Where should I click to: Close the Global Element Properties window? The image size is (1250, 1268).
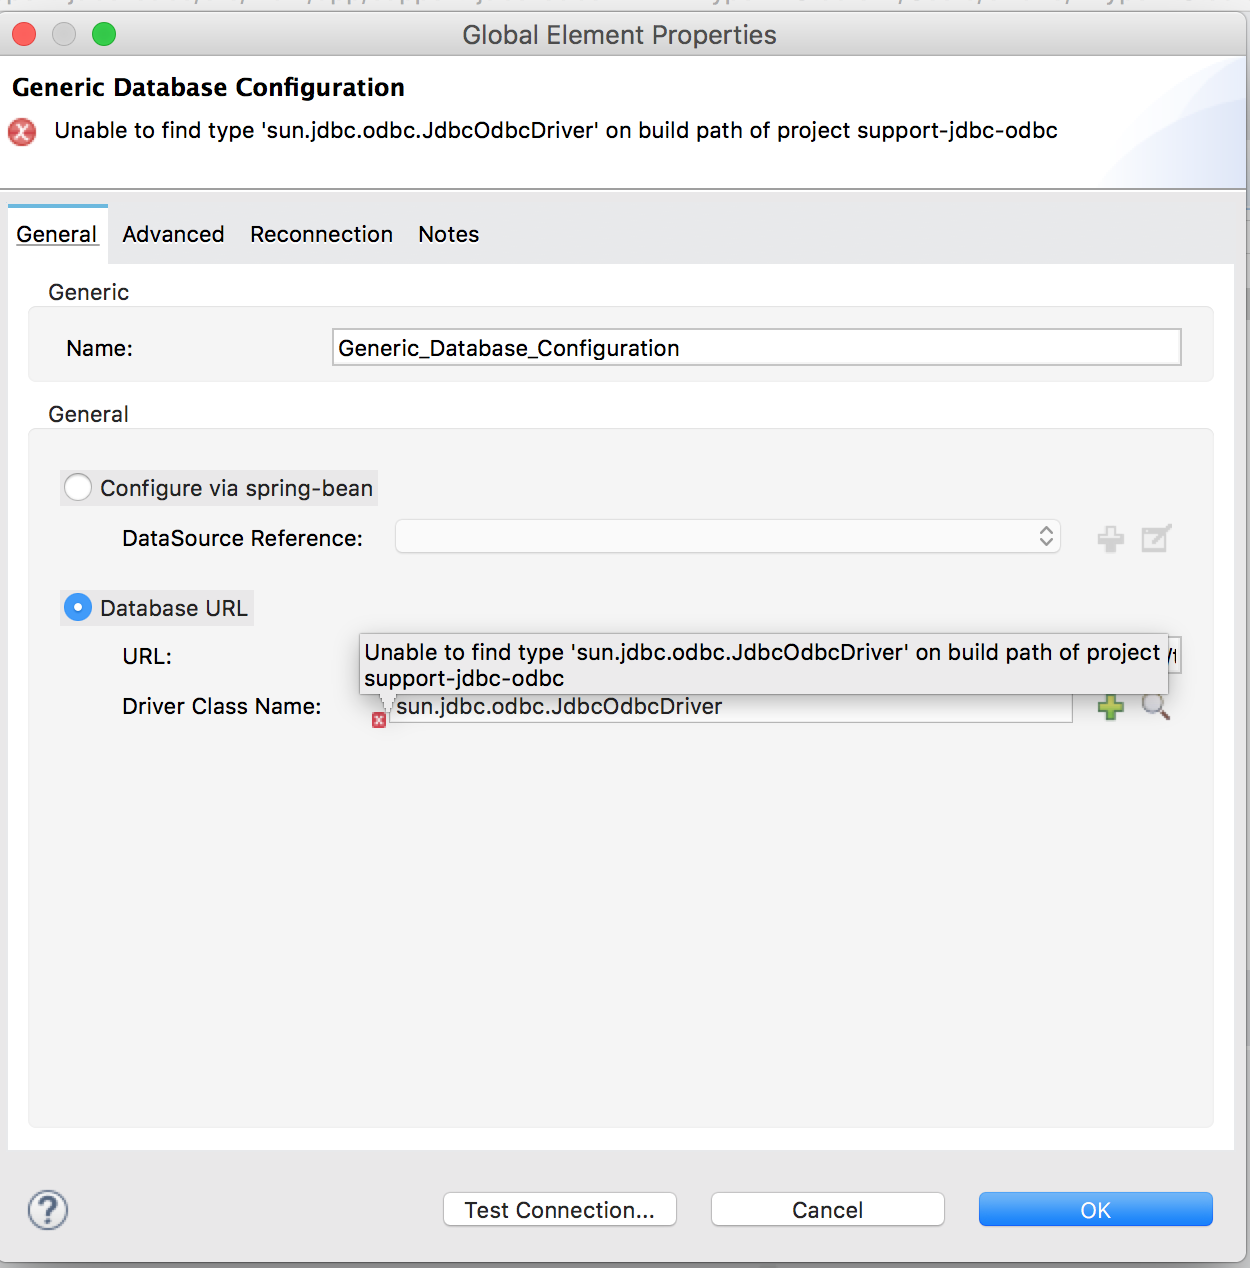(24, 35)
